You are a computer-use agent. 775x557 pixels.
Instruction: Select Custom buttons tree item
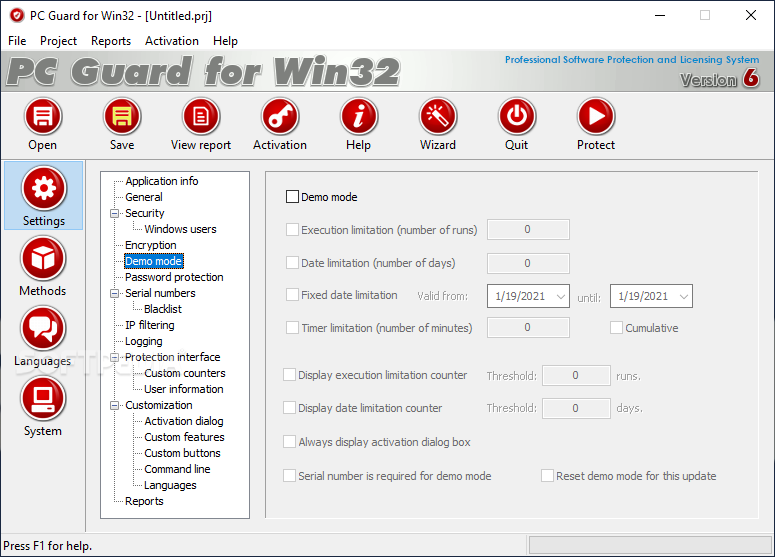click(182, 453)
